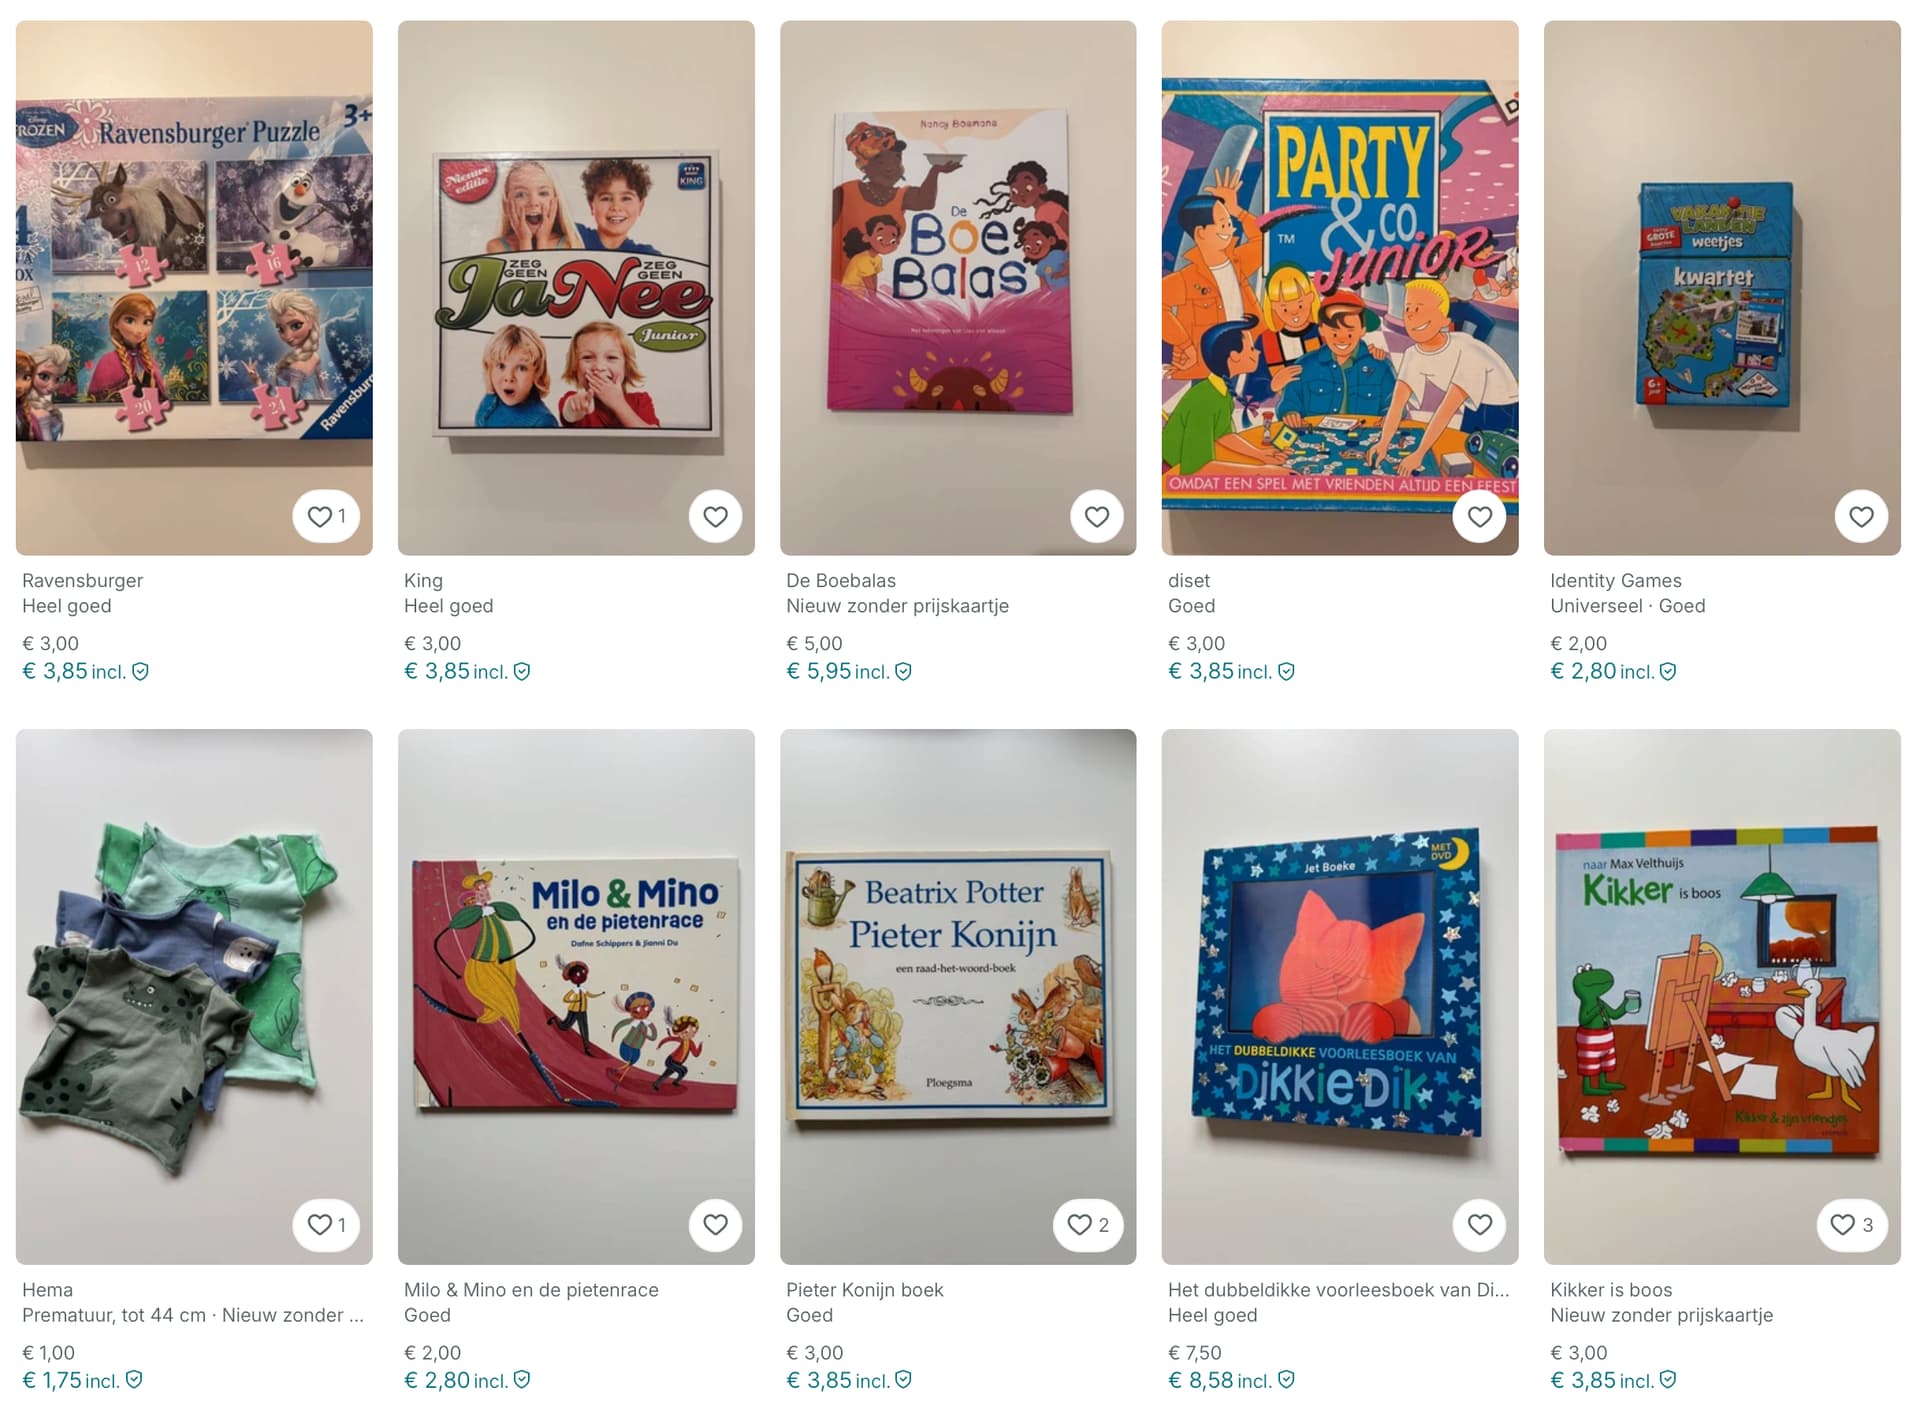Favorite Milo & Mino en de pietenrace
The height and width of the screenshot is (1406, 1920).
[715, 1225]
